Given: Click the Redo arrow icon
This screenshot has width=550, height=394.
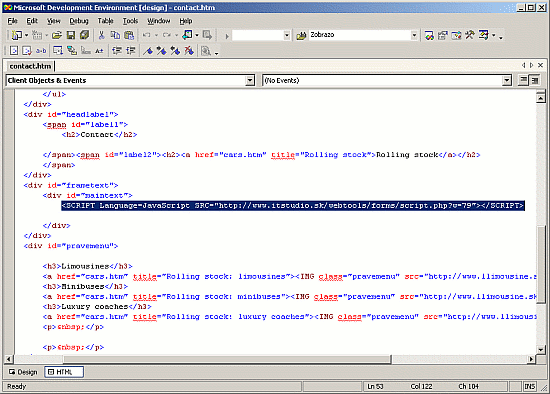Looking at the screenshot, I should coord(167,35).
